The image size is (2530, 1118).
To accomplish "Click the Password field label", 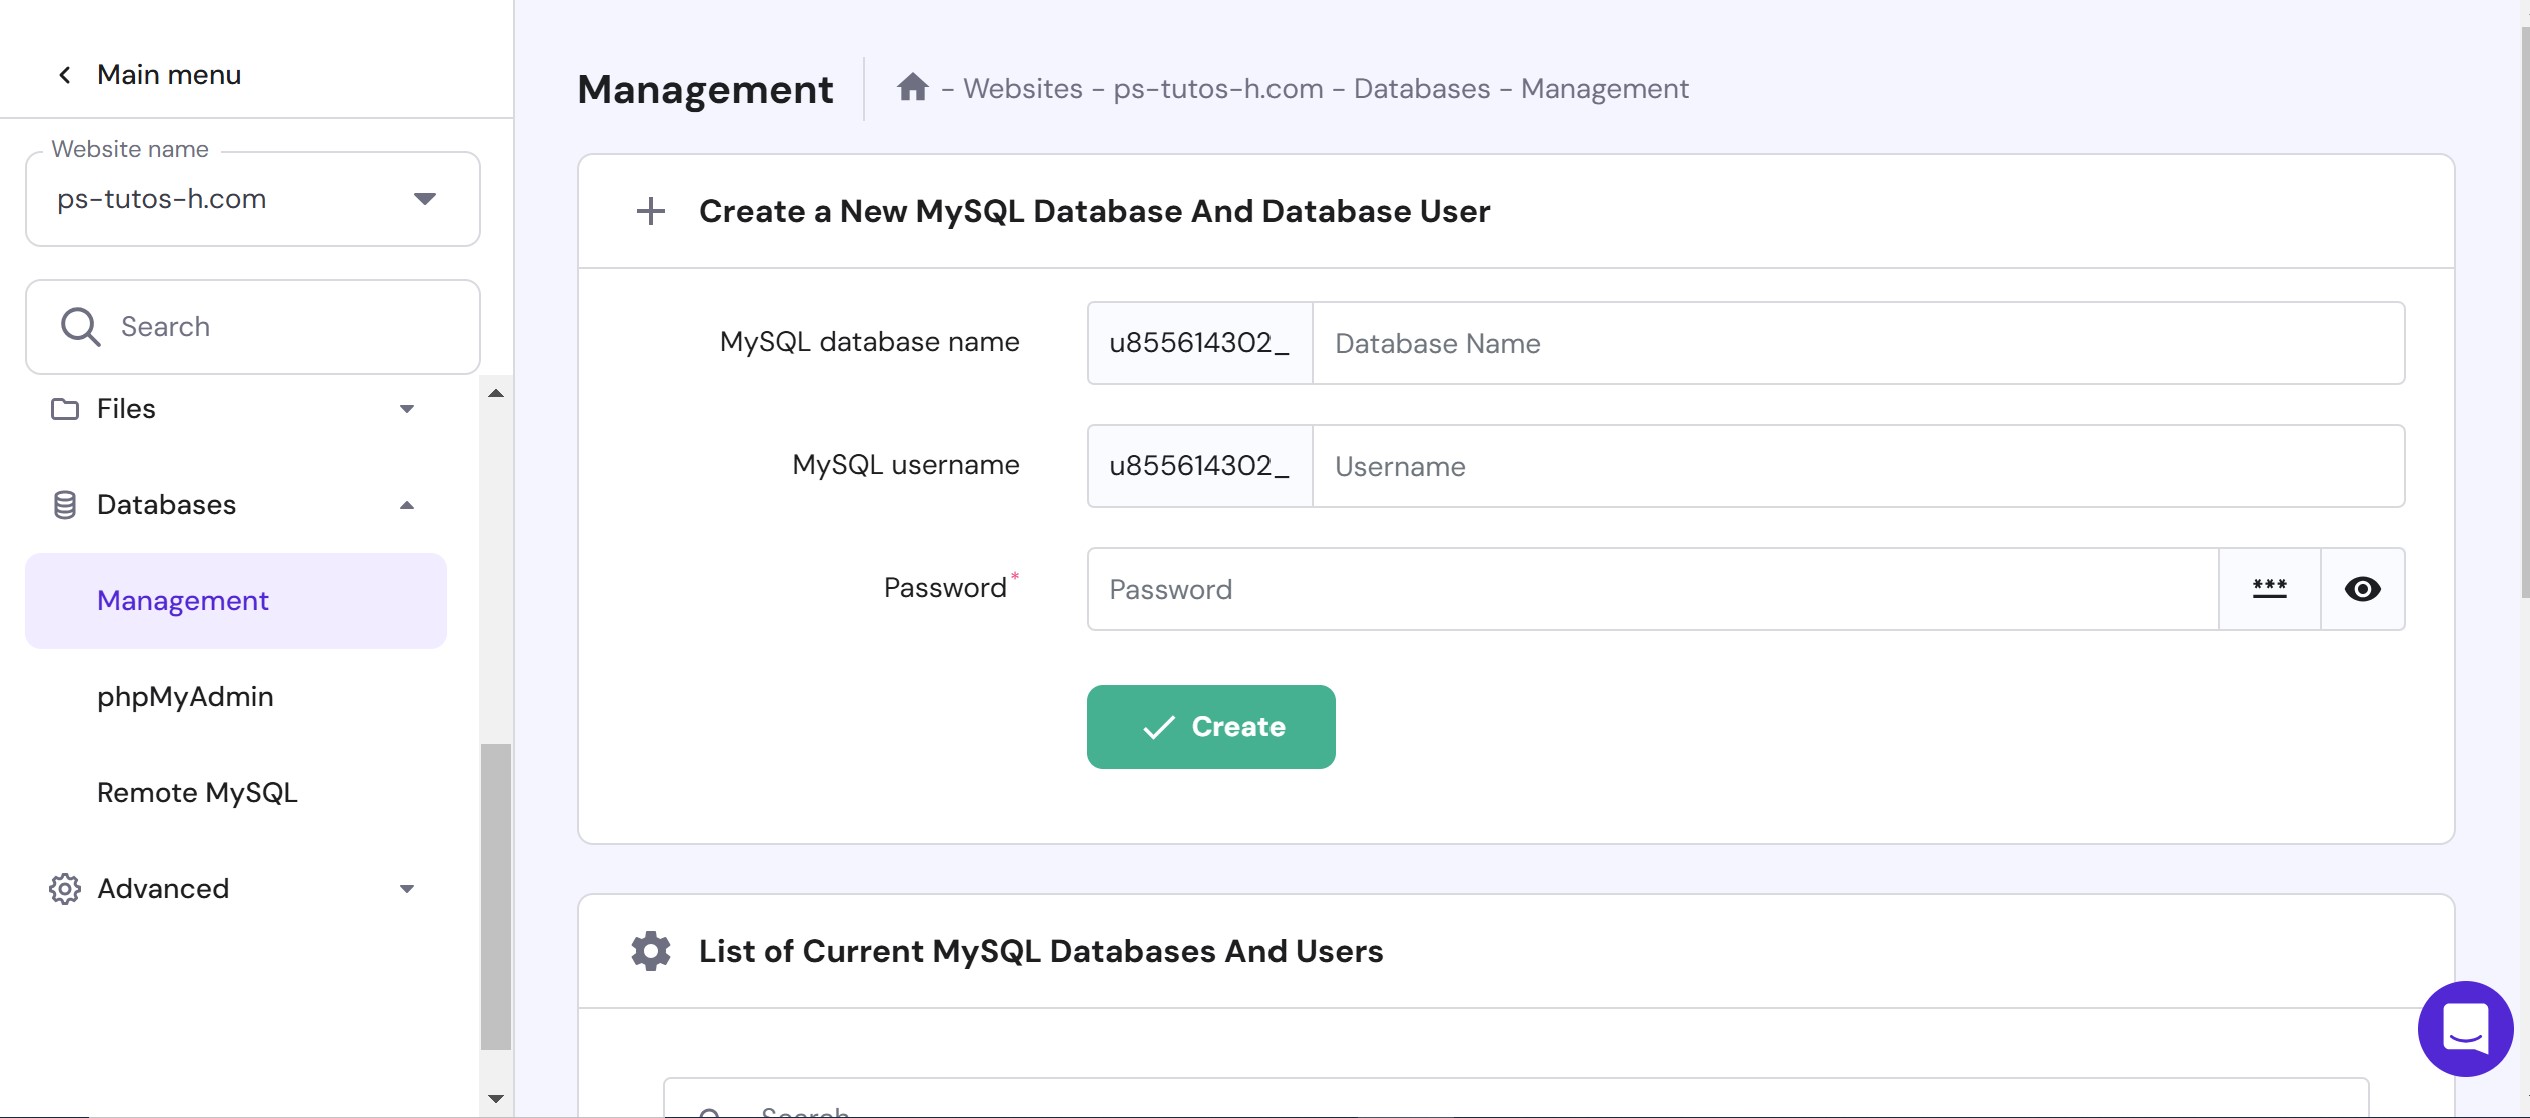I will pos(945,588).
